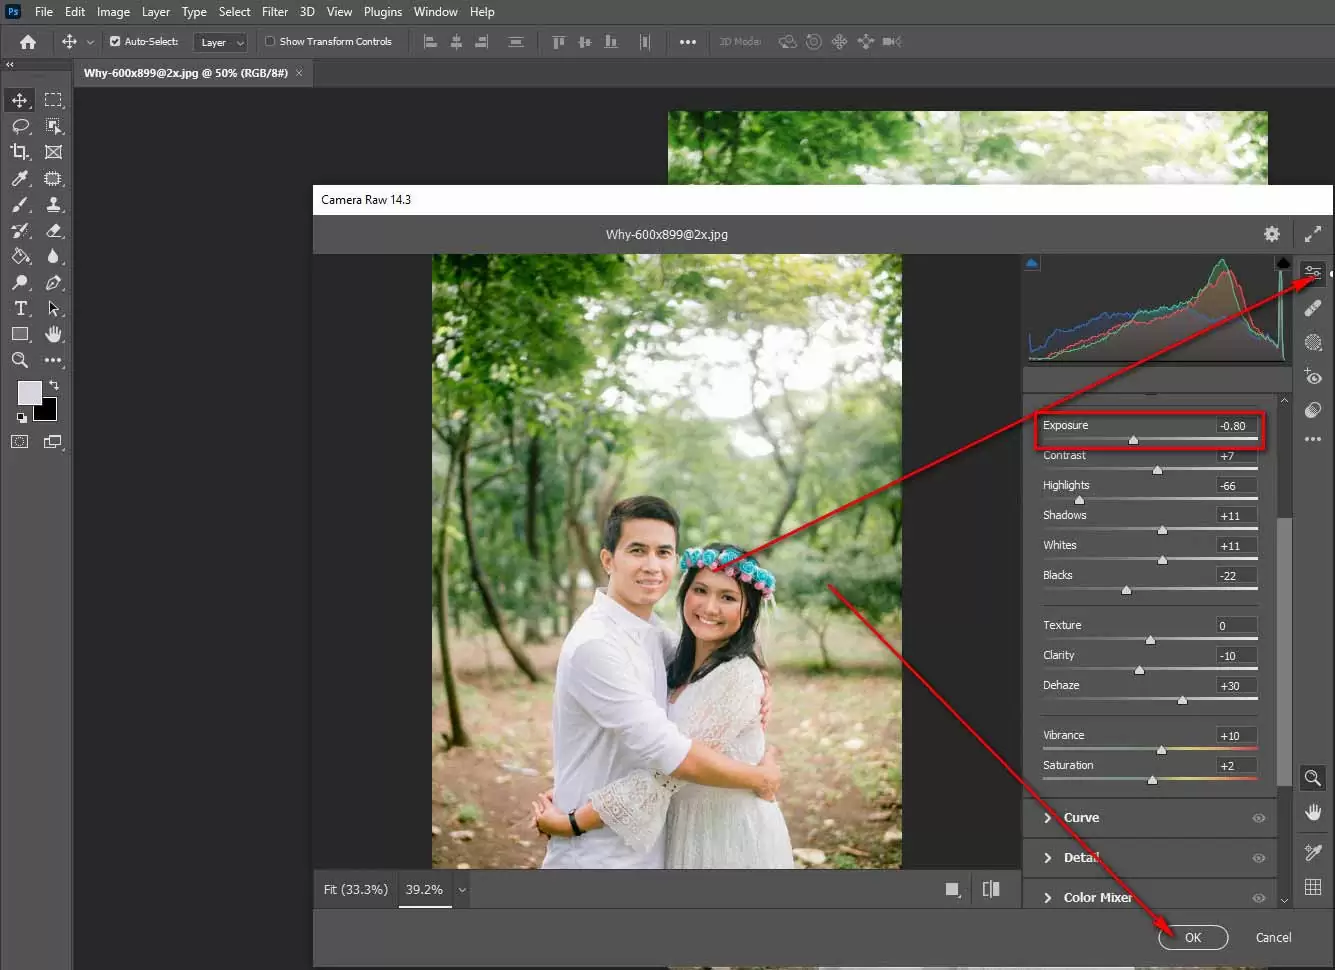Select the Clone Stamp tool

53,204
